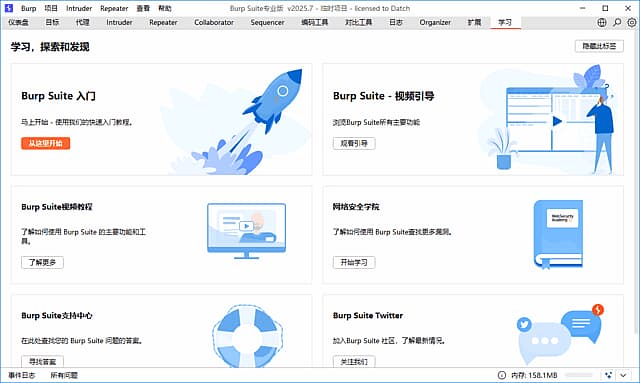Switch to the 目标 tab
Image resolution: width=640 pixels, height=383 pixels.
pos(52,22)
